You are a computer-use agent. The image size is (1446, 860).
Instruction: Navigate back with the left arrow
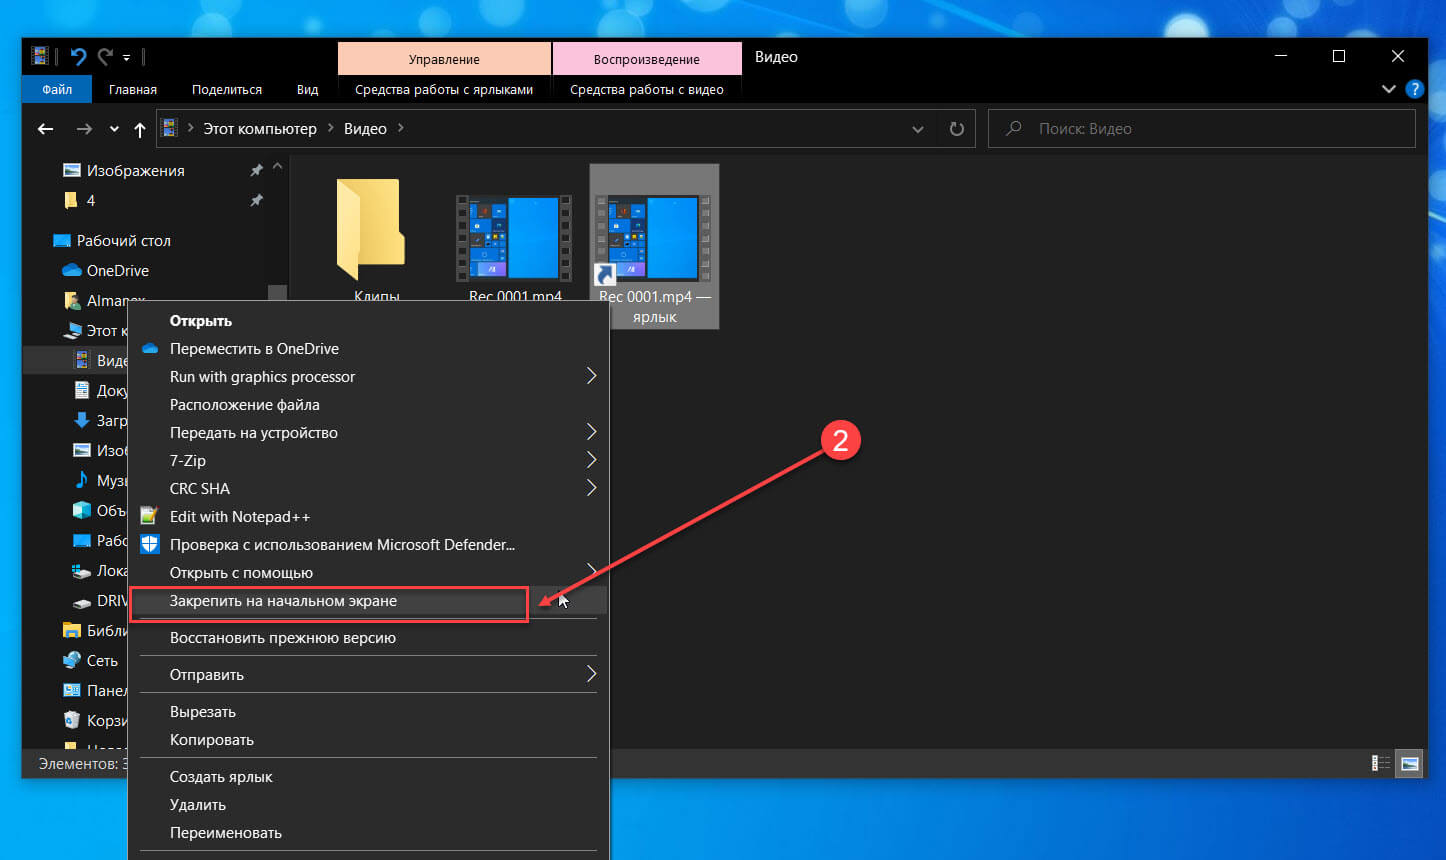(x=45, y=129)
